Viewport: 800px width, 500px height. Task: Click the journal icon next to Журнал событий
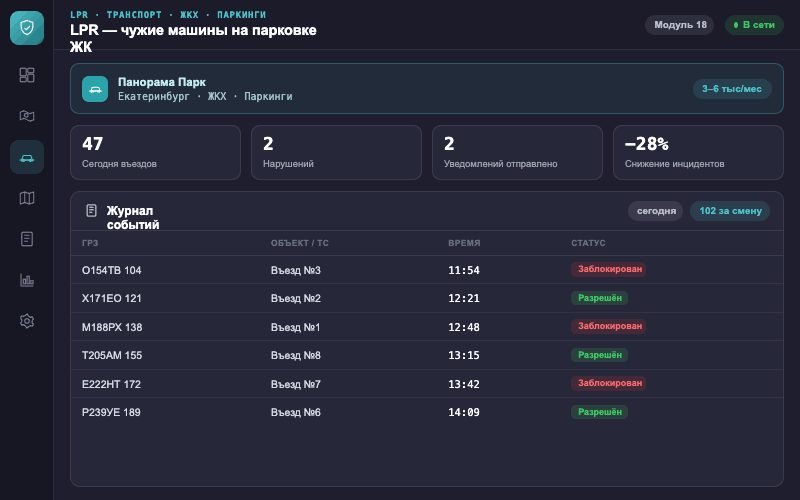(91, 210)
